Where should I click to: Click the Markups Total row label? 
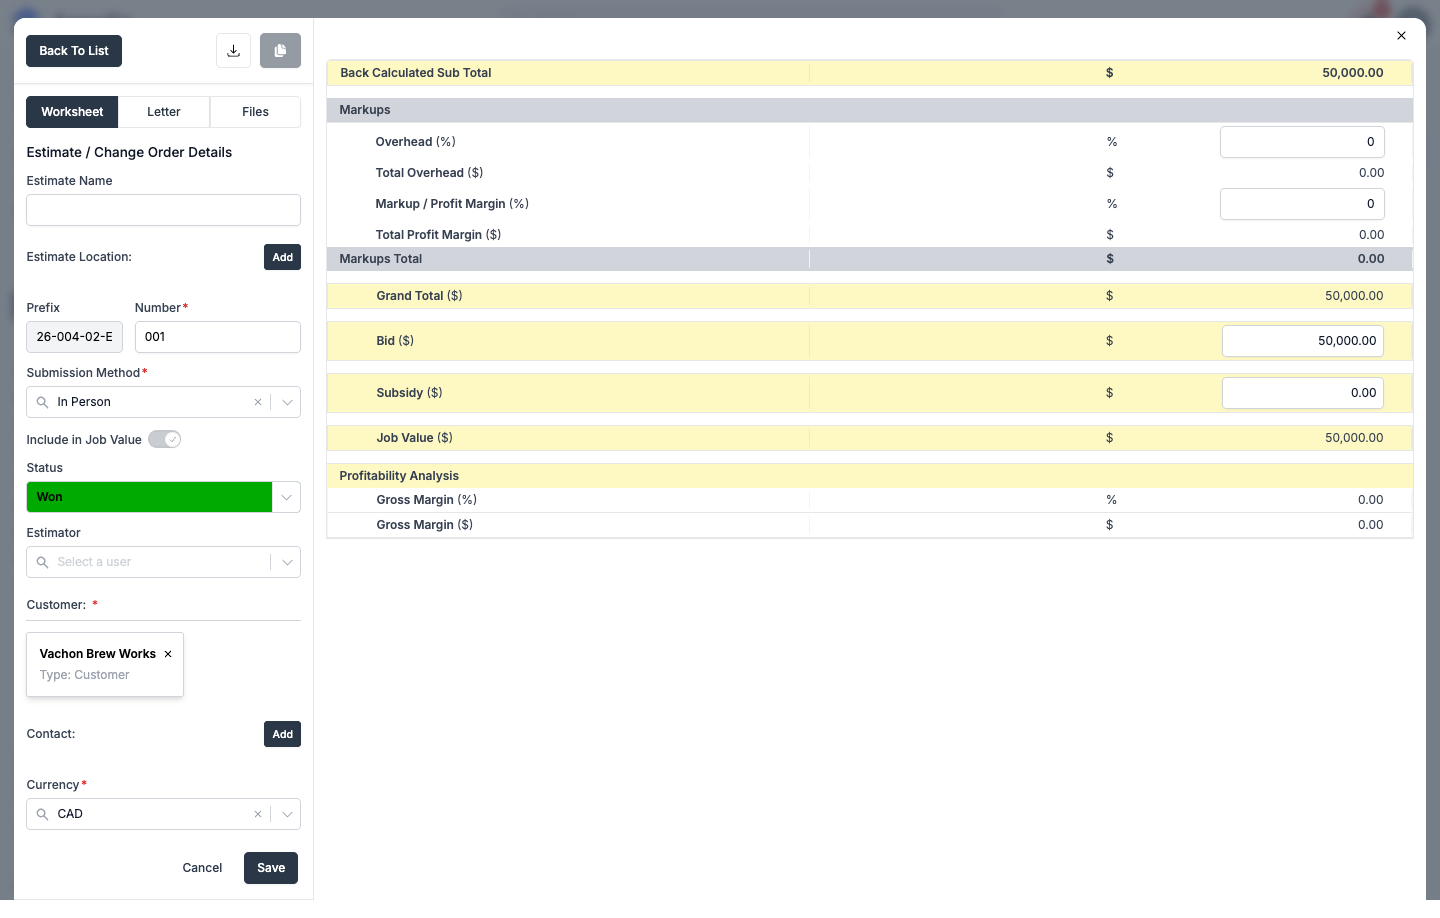[x=380, y=259]
